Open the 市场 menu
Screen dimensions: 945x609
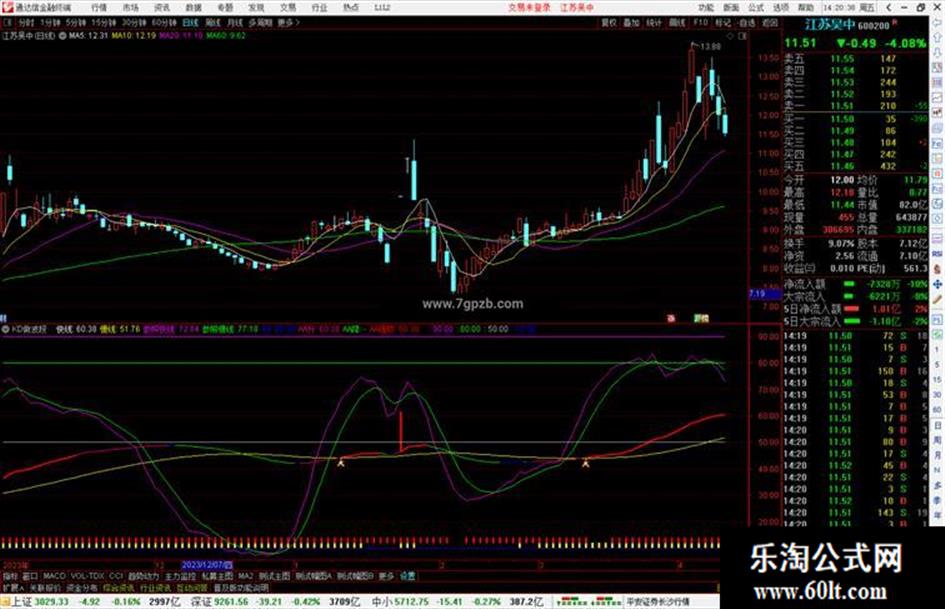click(130, 7)
